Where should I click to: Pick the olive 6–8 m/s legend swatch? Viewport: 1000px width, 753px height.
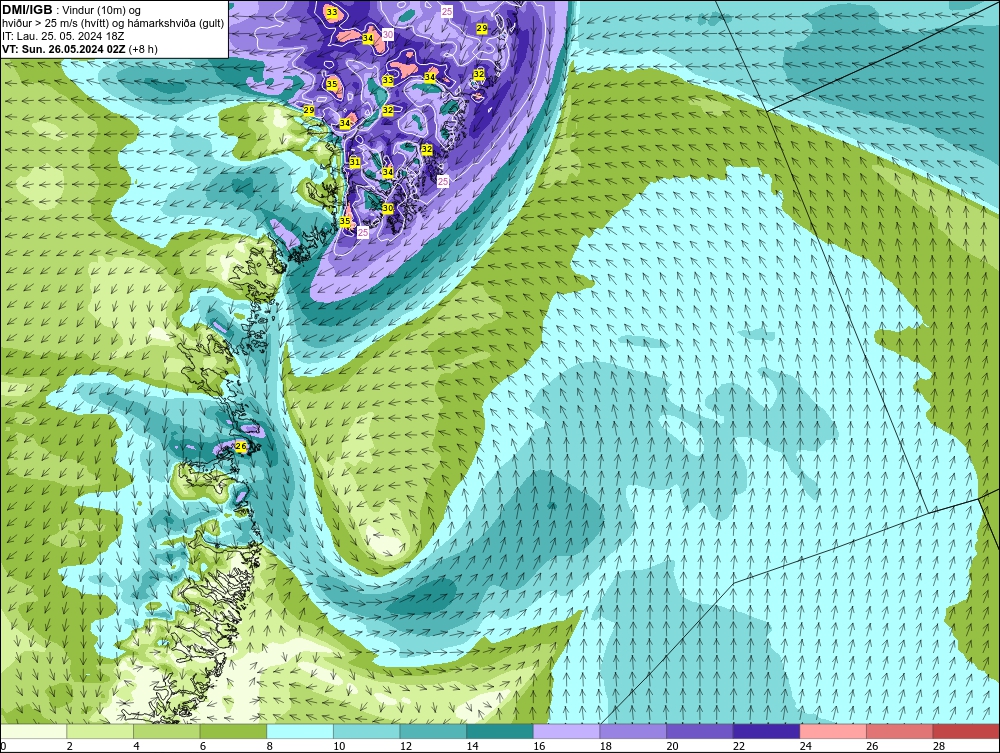click(233, 731)
